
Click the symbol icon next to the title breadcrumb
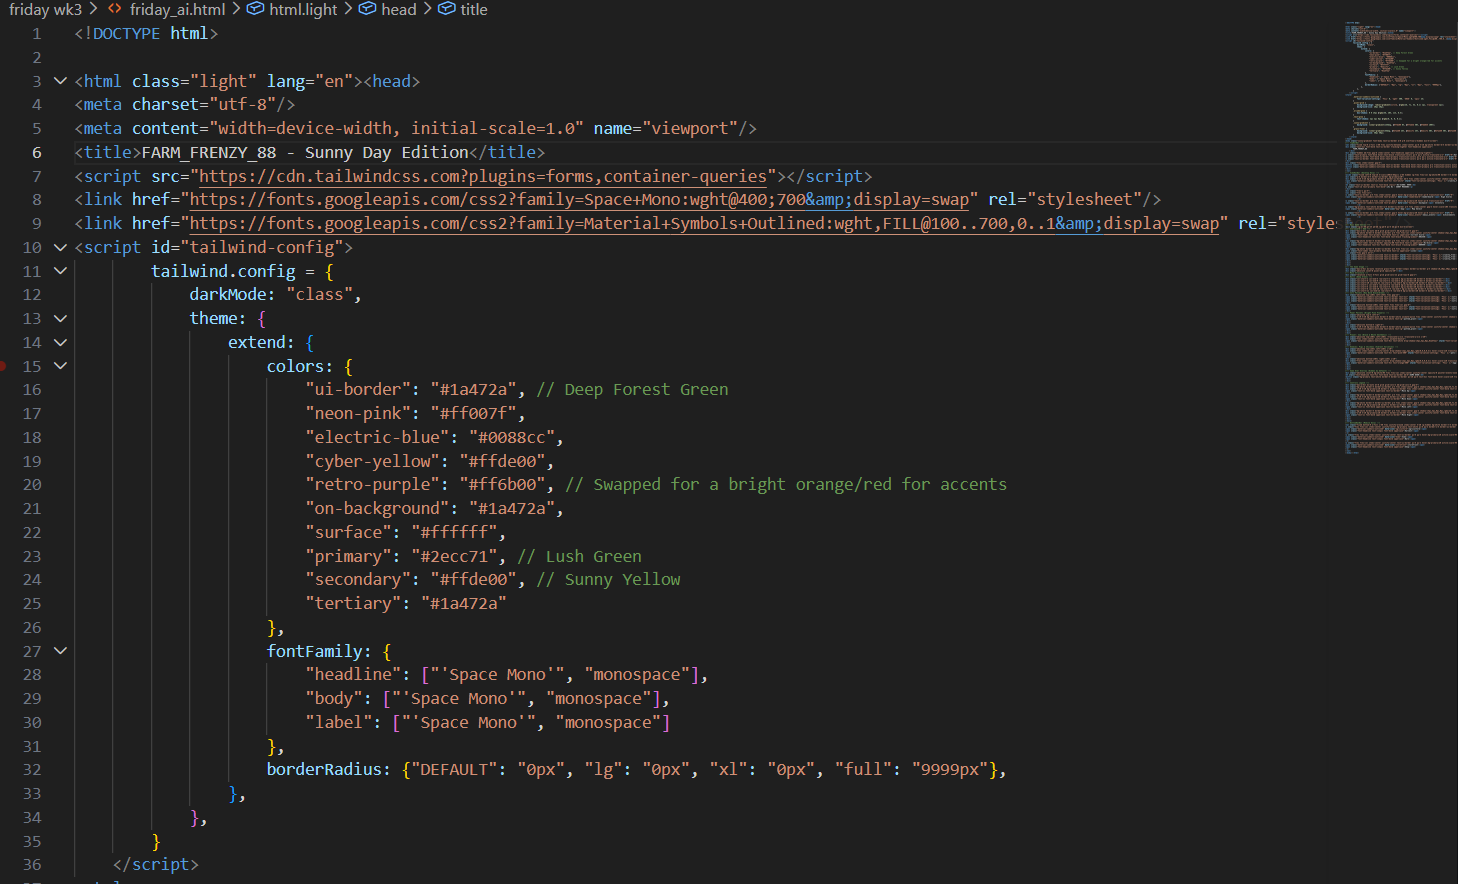click(x=446, y=9)
